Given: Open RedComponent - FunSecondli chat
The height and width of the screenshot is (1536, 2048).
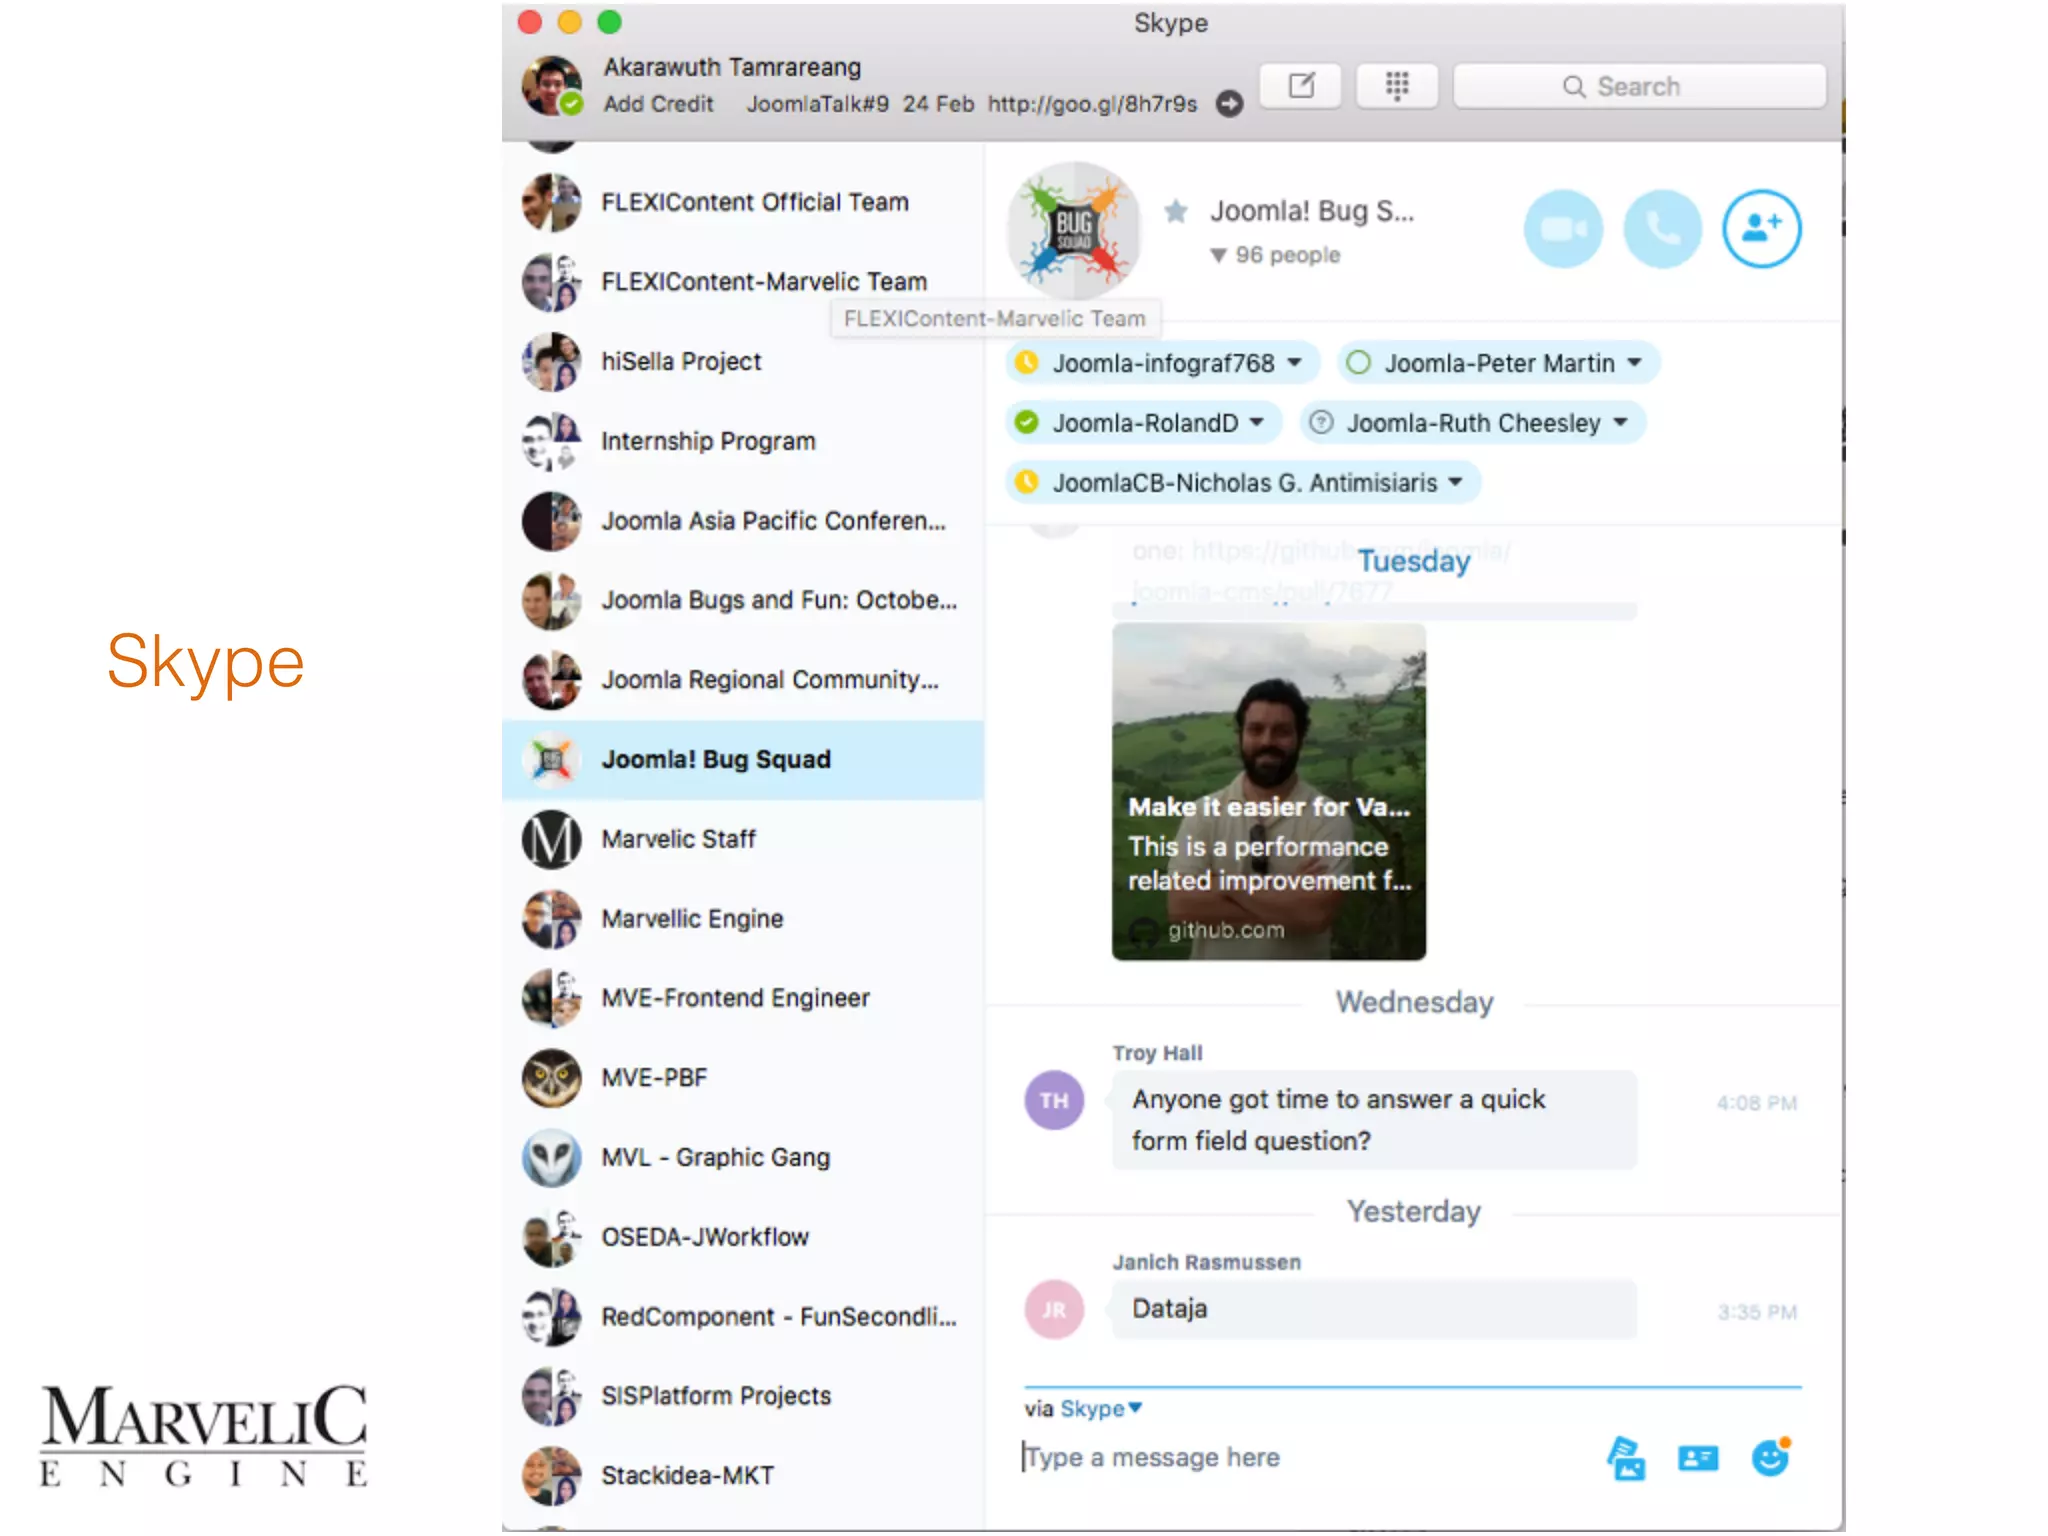Looking at the screenshot, I should pos(743,1317).
